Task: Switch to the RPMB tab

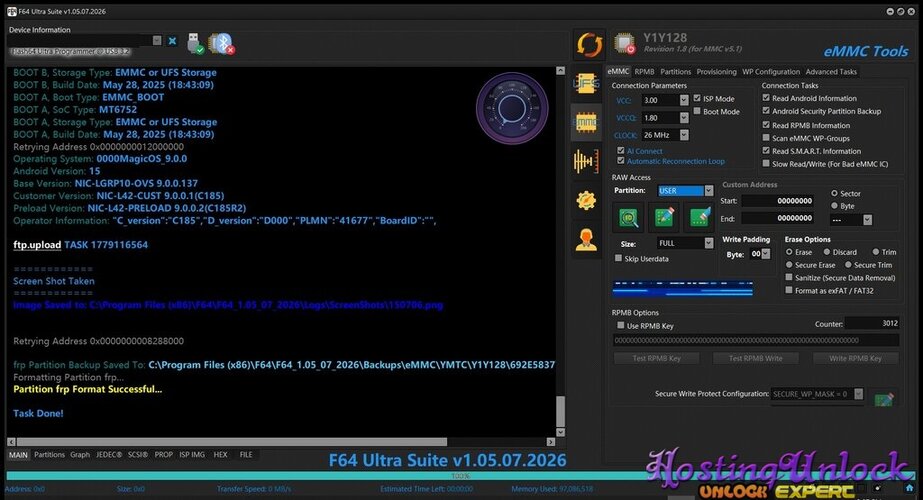Action: (645, 71)
